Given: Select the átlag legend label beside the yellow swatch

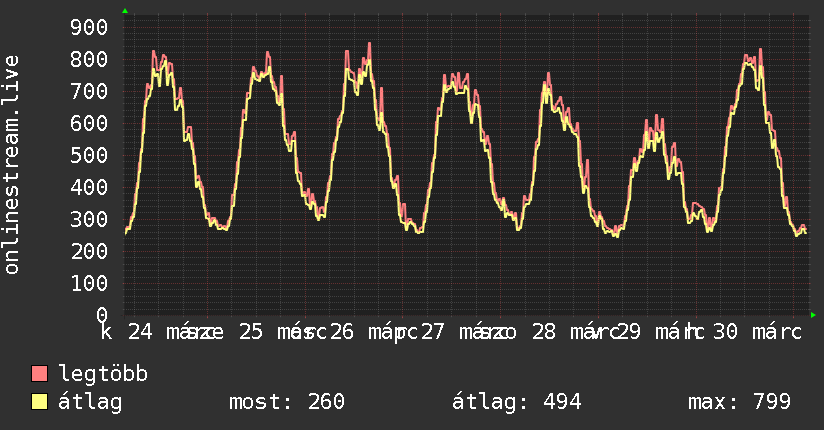Looking at the screenshot, I should coord(90,402).
